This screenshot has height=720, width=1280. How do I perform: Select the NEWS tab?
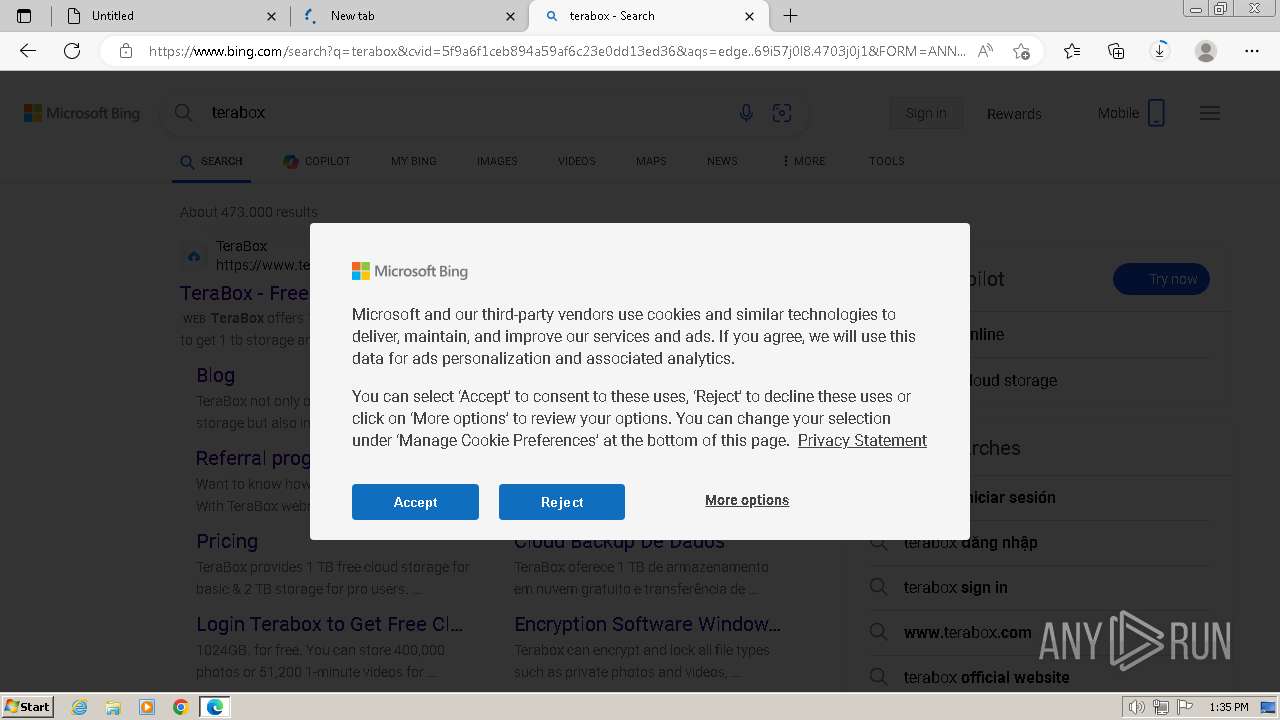click(722, 161)
